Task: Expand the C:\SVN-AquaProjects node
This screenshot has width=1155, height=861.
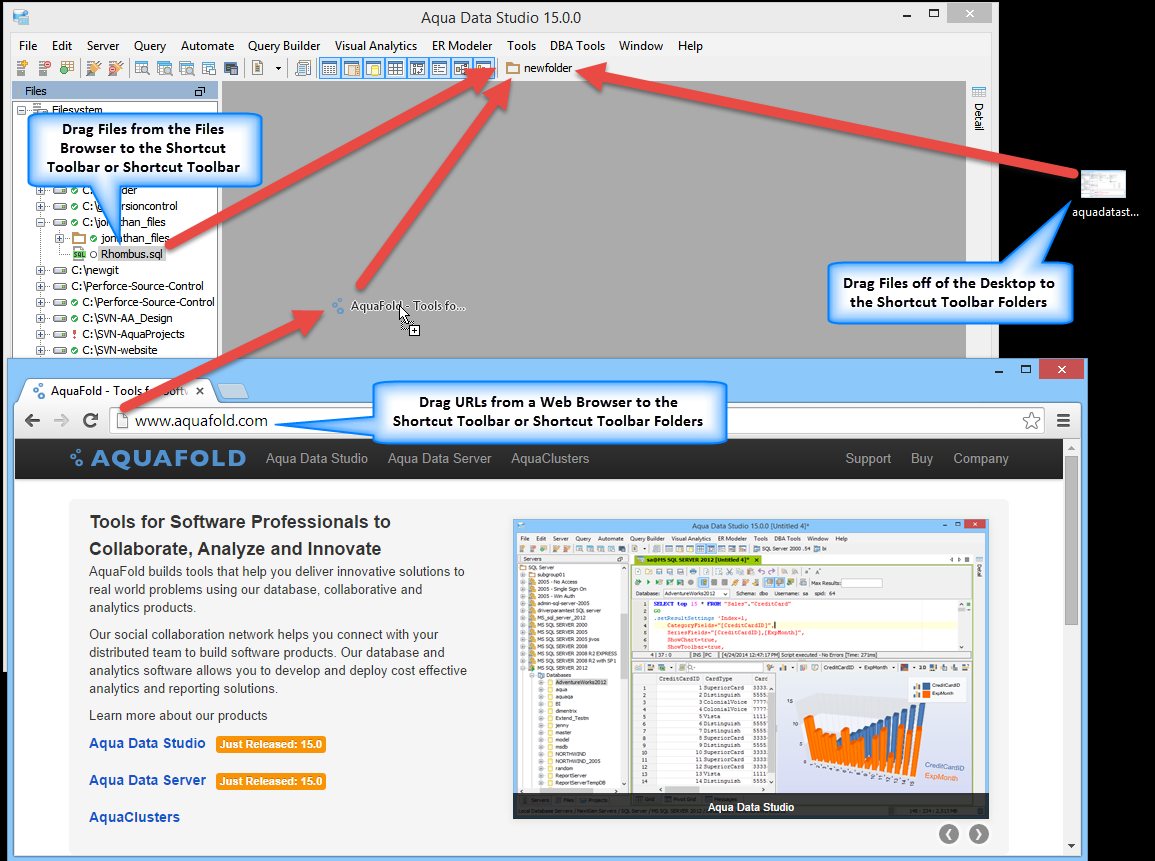Action: [x=41, y=334]
